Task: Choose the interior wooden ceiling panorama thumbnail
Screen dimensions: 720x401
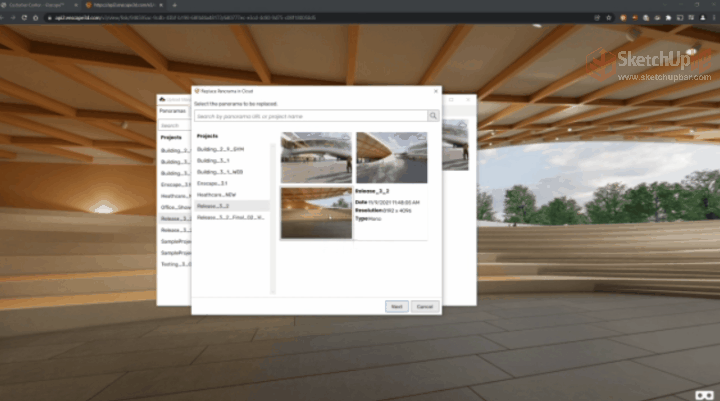Action: click(x=316, y=213)
